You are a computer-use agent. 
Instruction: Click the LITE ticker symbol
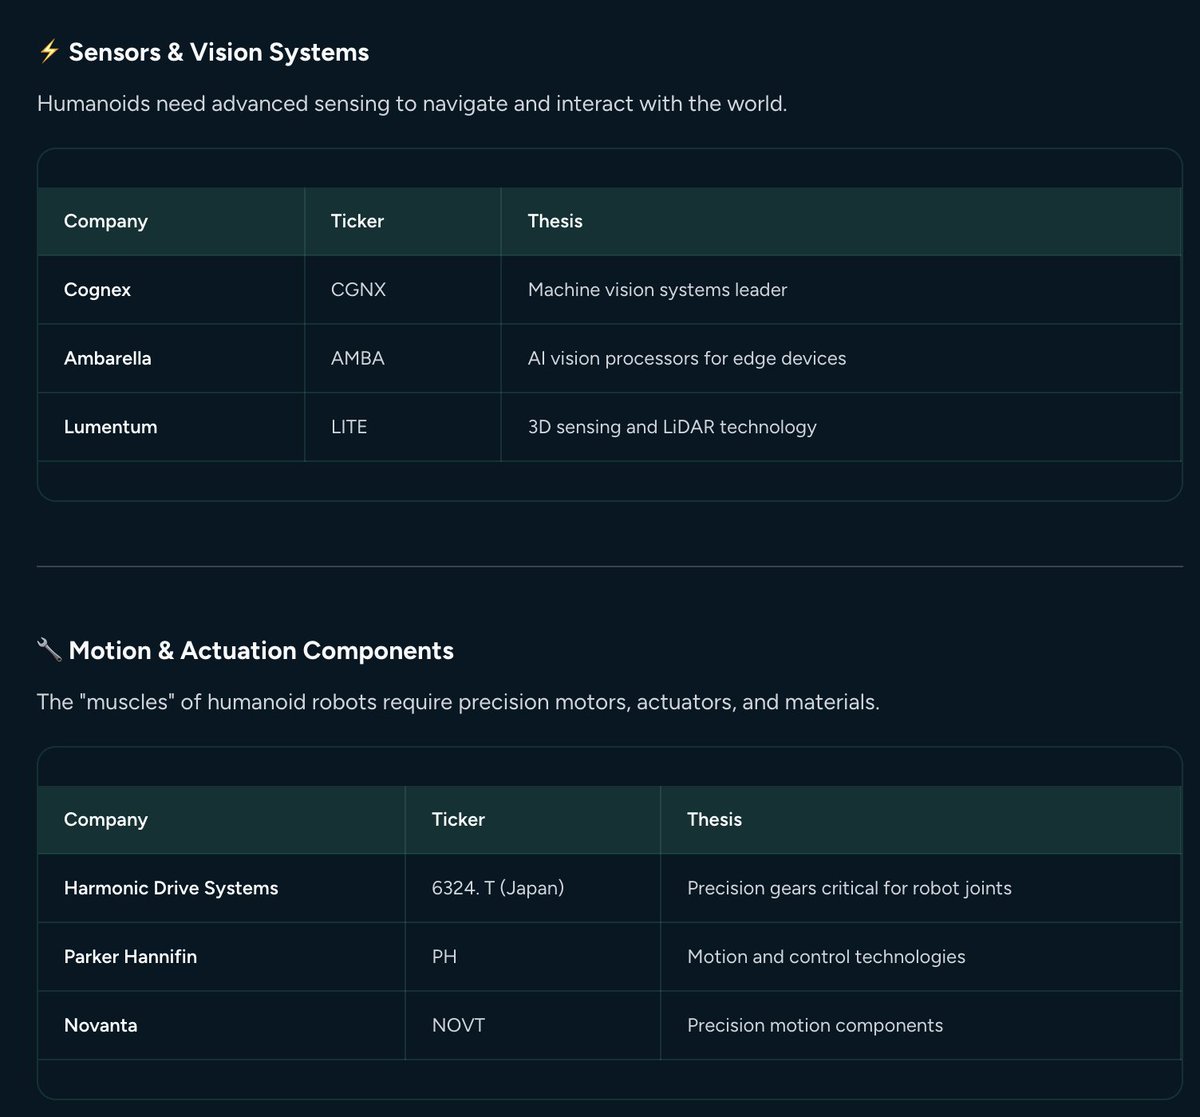(349, 427)
